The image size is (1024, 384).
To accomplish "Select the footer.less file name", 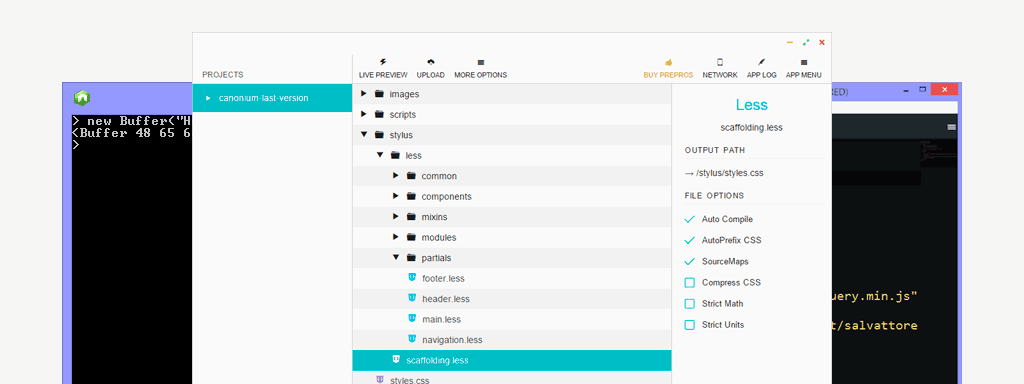I will 443,278.
